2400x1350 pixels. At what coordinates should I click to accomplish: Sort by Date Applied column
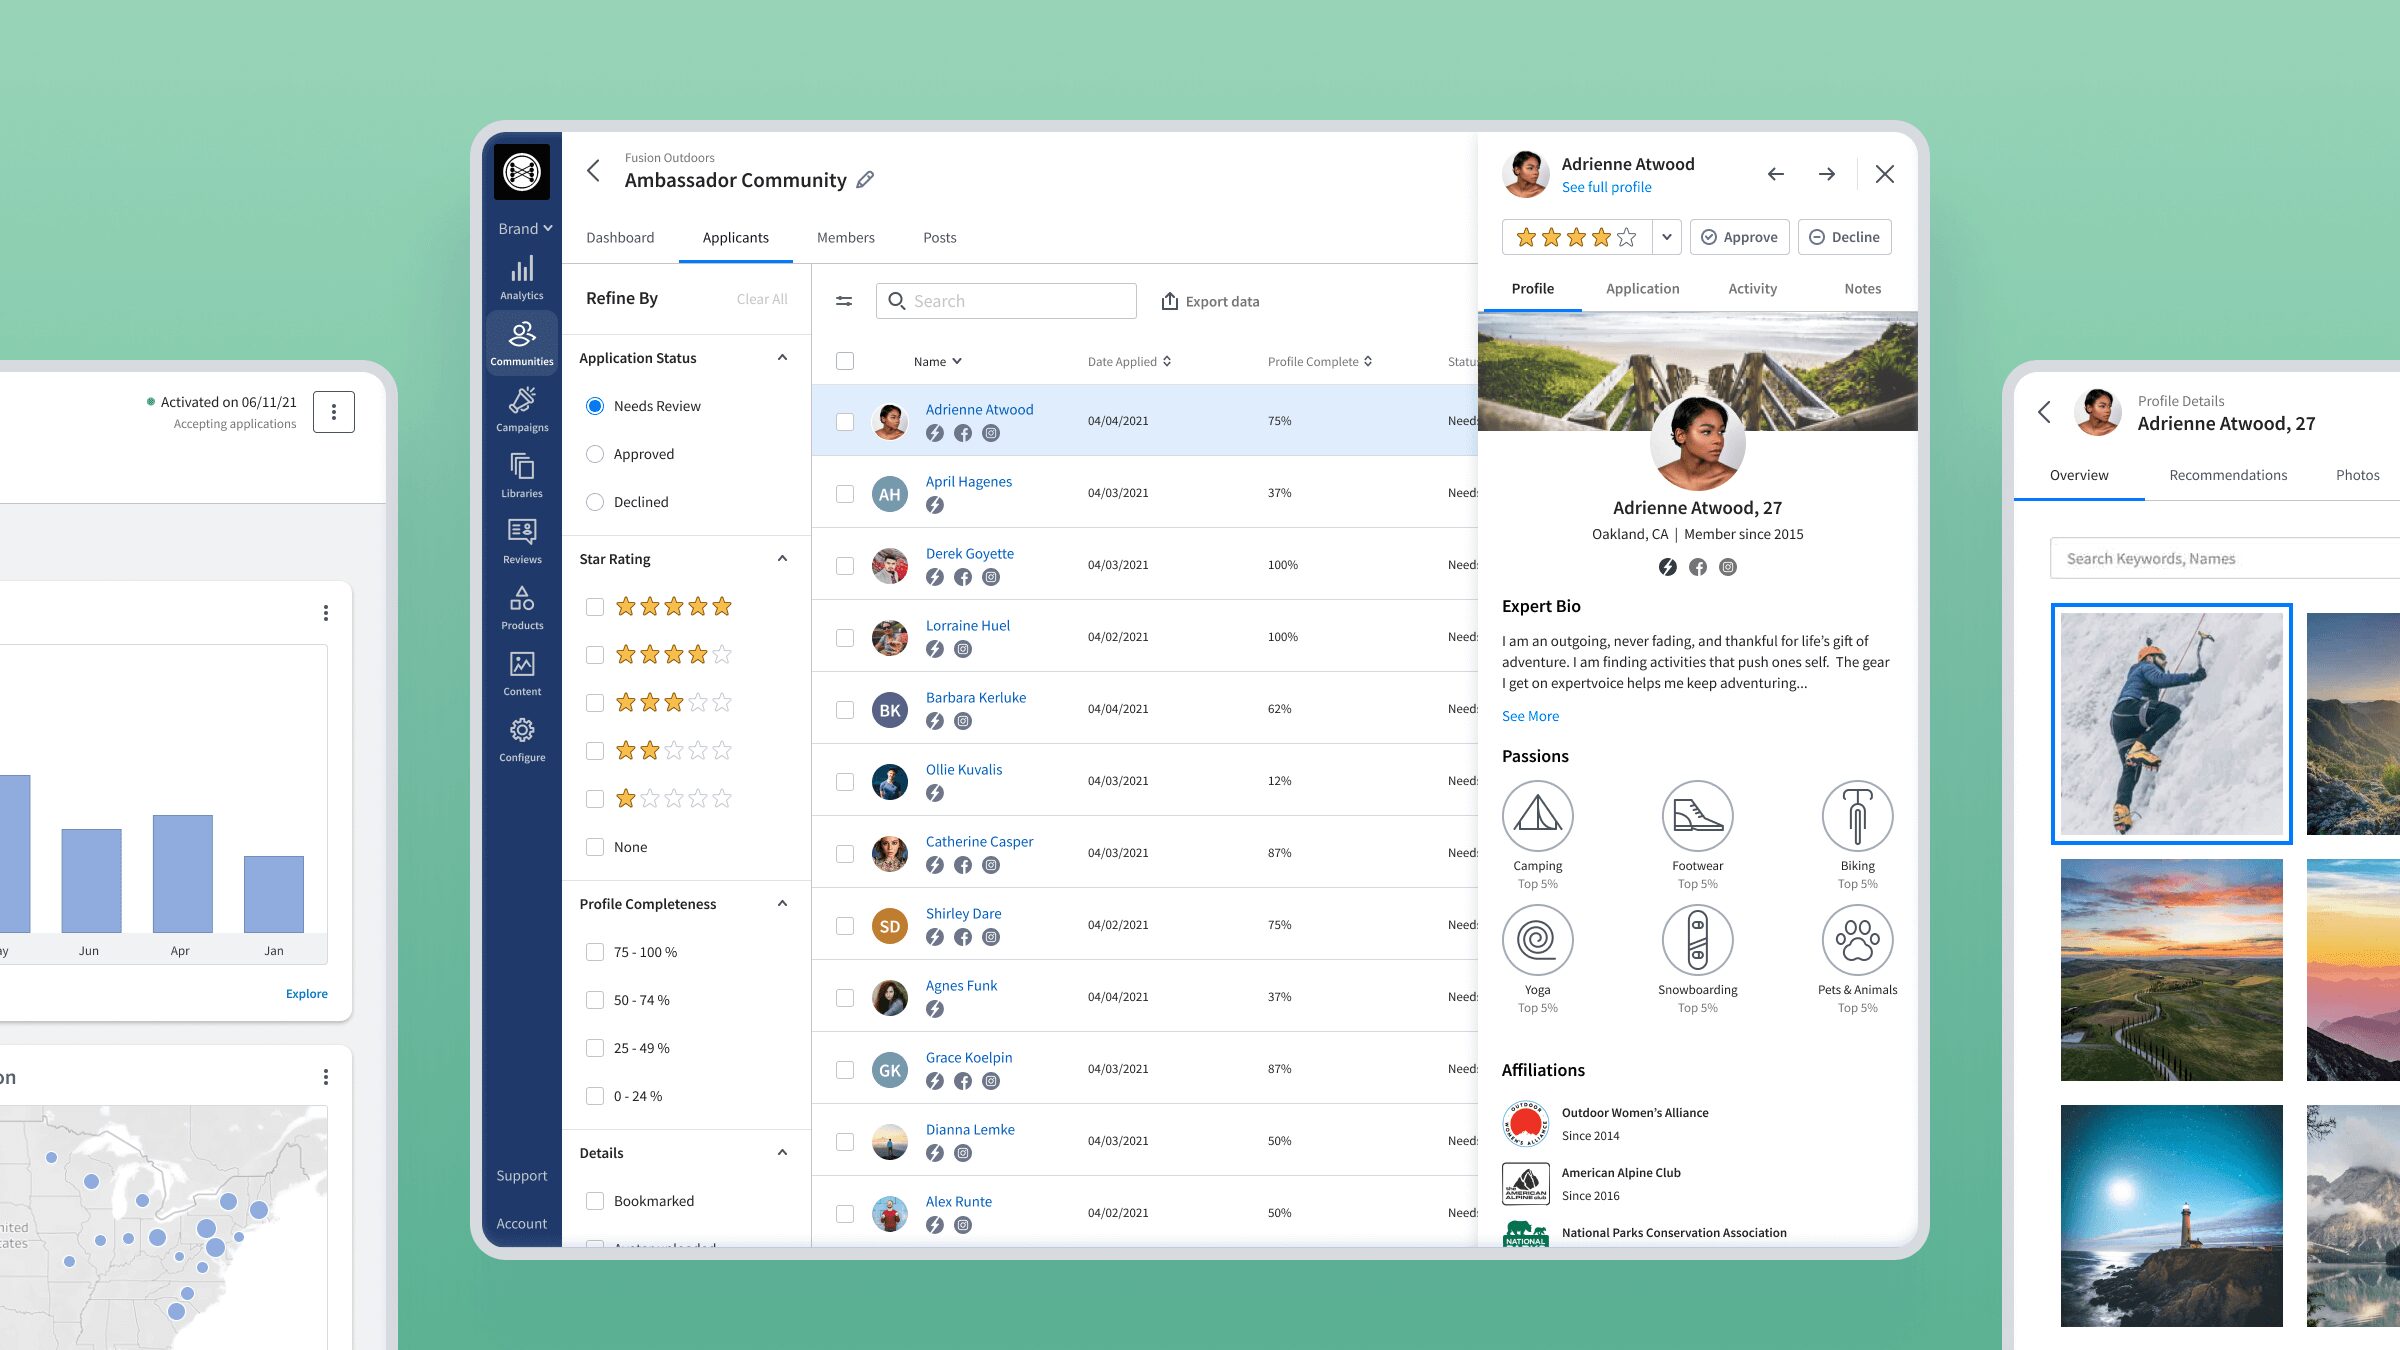click(1129, 362)
